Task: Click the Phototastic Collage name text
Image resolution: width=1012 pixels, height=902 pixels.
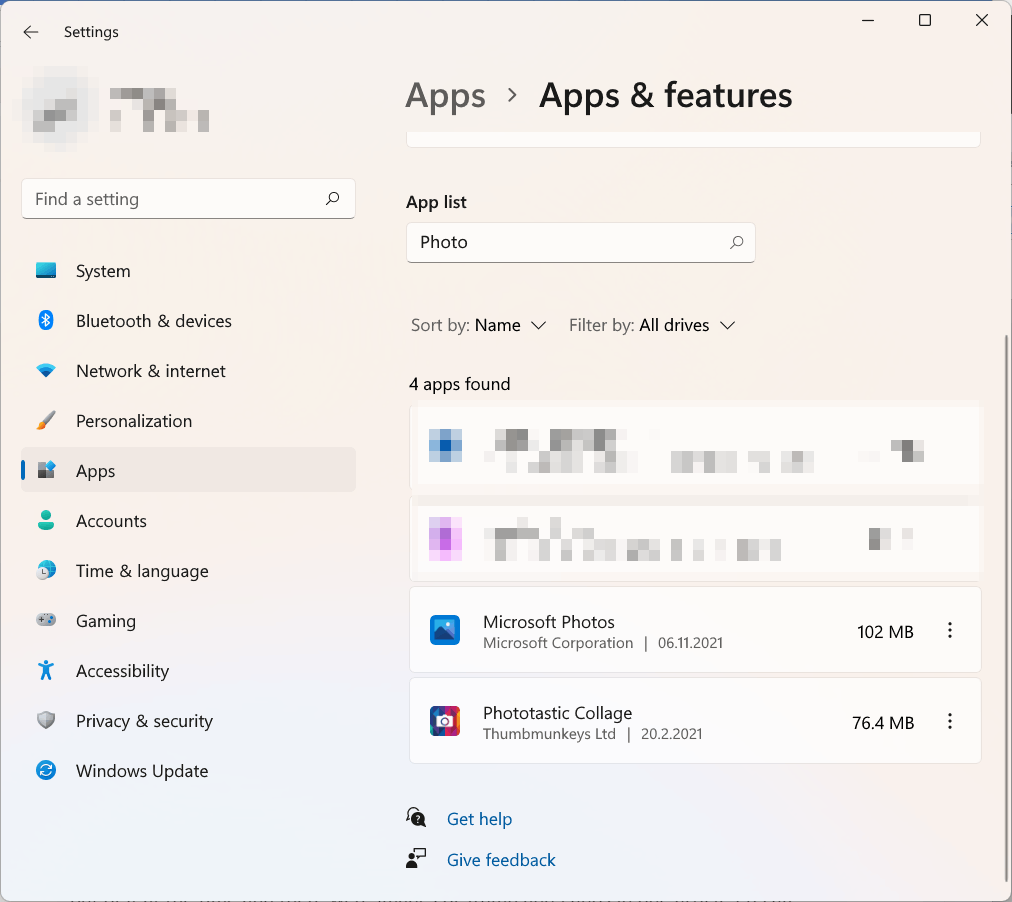Action: click(558, 713)
